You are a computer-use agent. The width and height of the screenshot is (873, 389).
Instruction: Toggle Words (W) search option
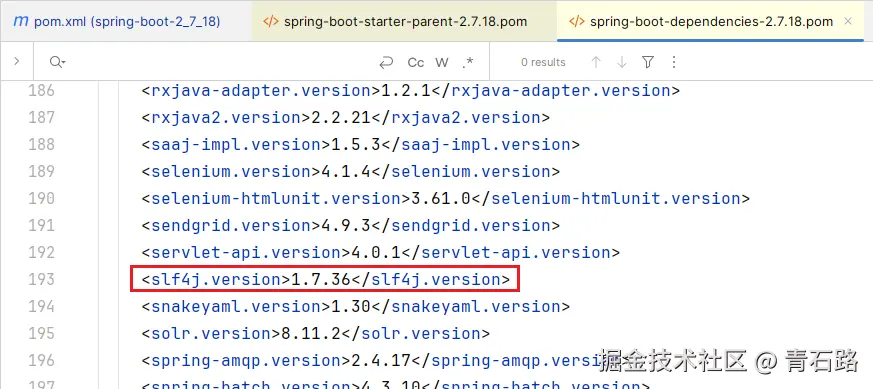[x=442, y=62]
